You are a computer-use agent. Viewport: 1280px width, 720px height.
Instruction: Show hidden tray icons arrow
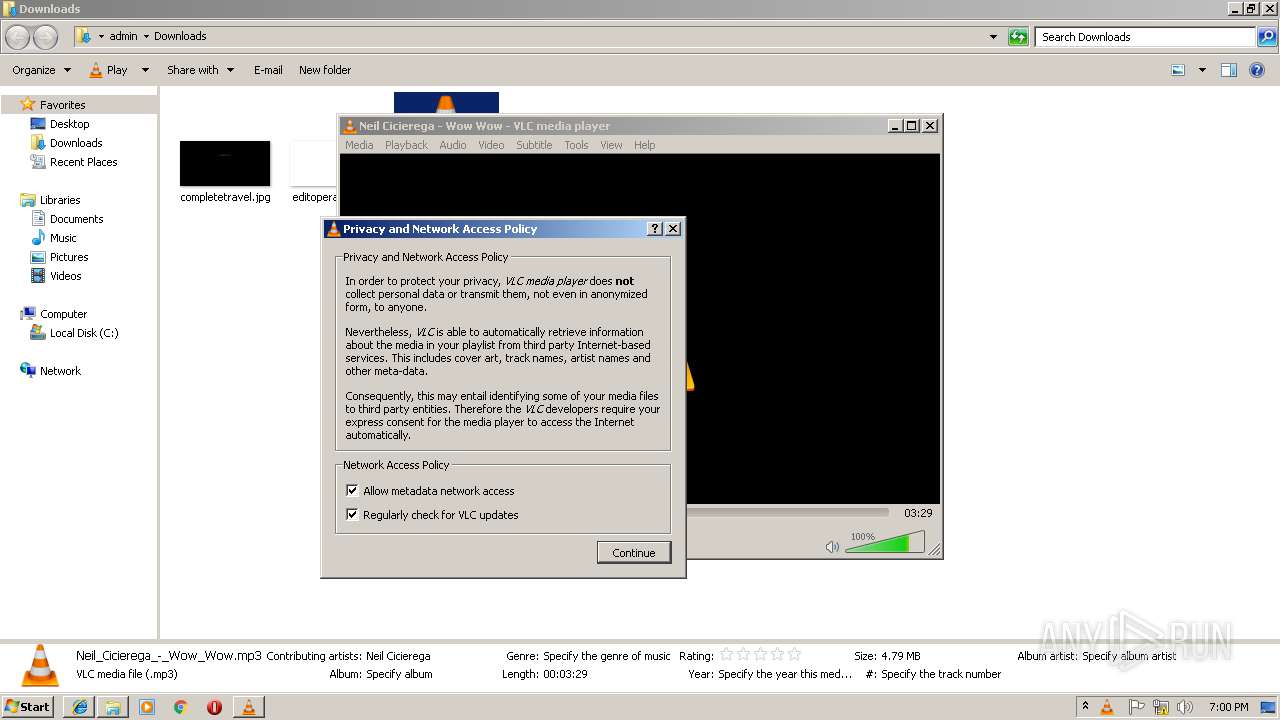point(1085,706)
